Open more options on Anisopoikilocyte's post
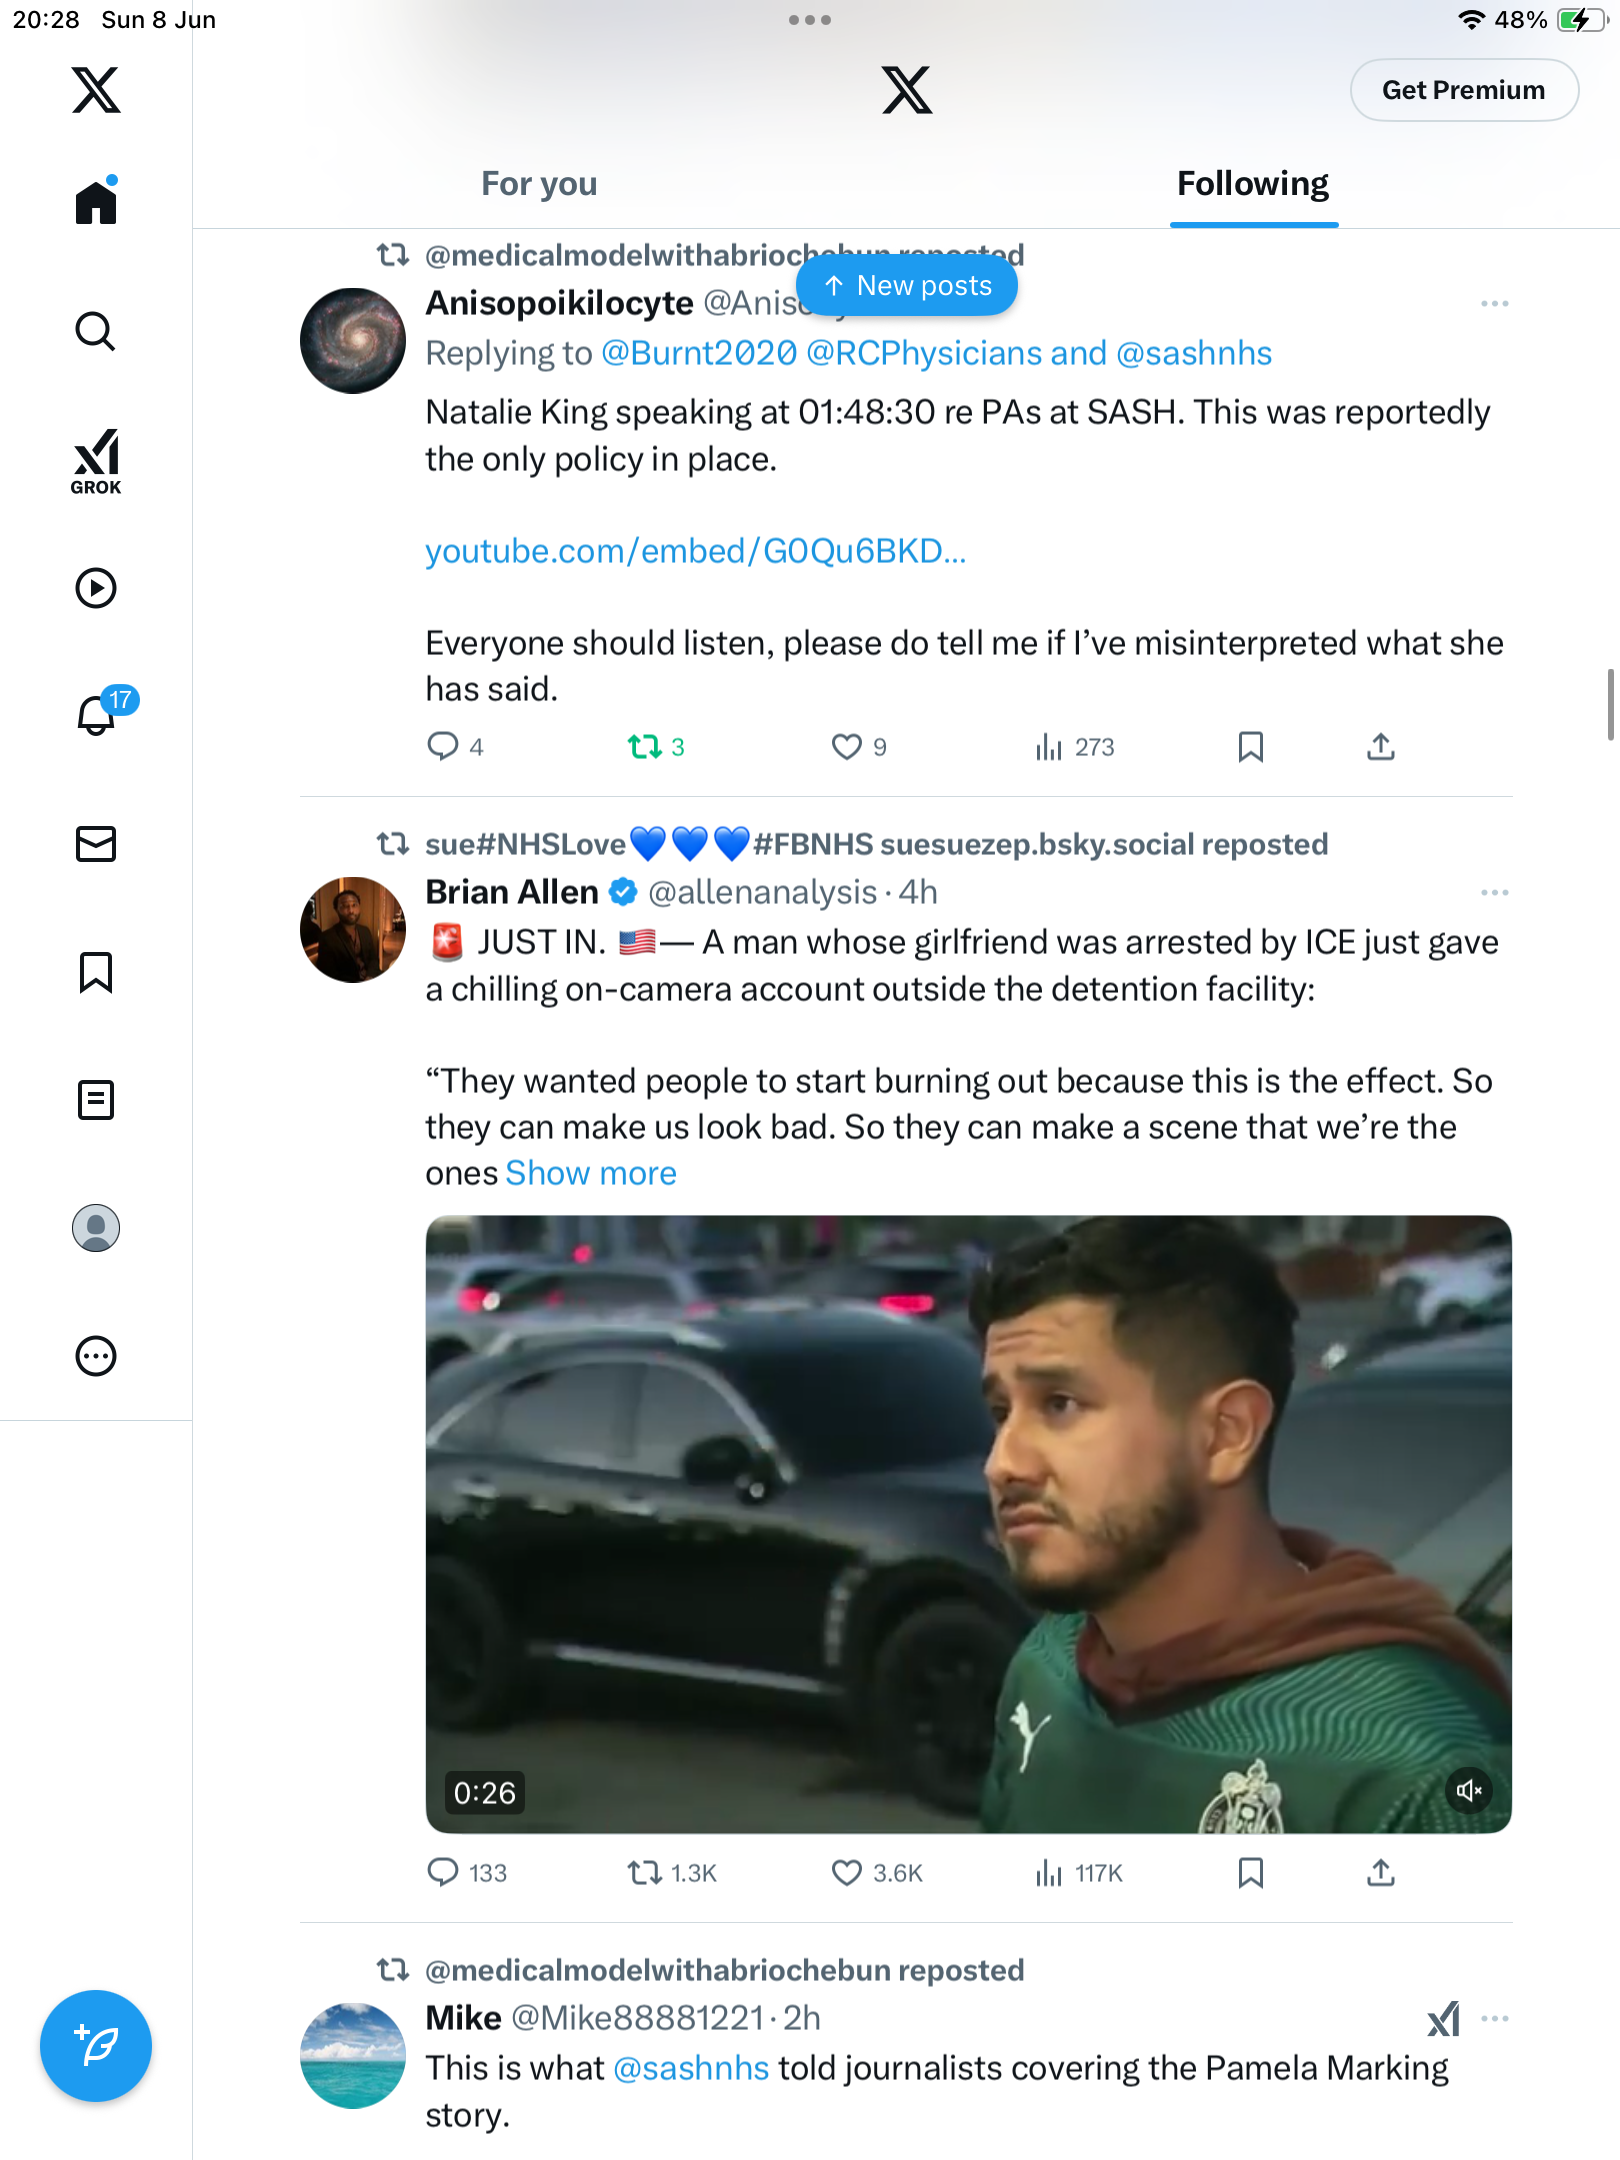1620x2160 pixels. (x=1494, y=303)
